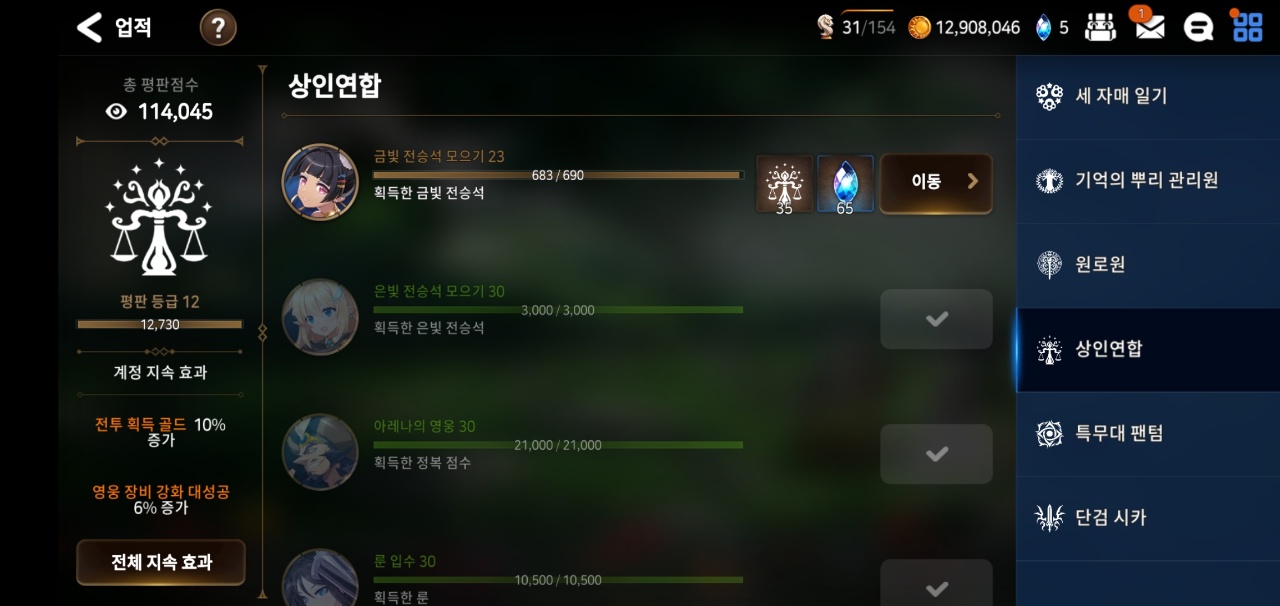Tap the eye icon beside total reputation score
The width and height of the screenshot is (1280, 606).
[117, 111]
